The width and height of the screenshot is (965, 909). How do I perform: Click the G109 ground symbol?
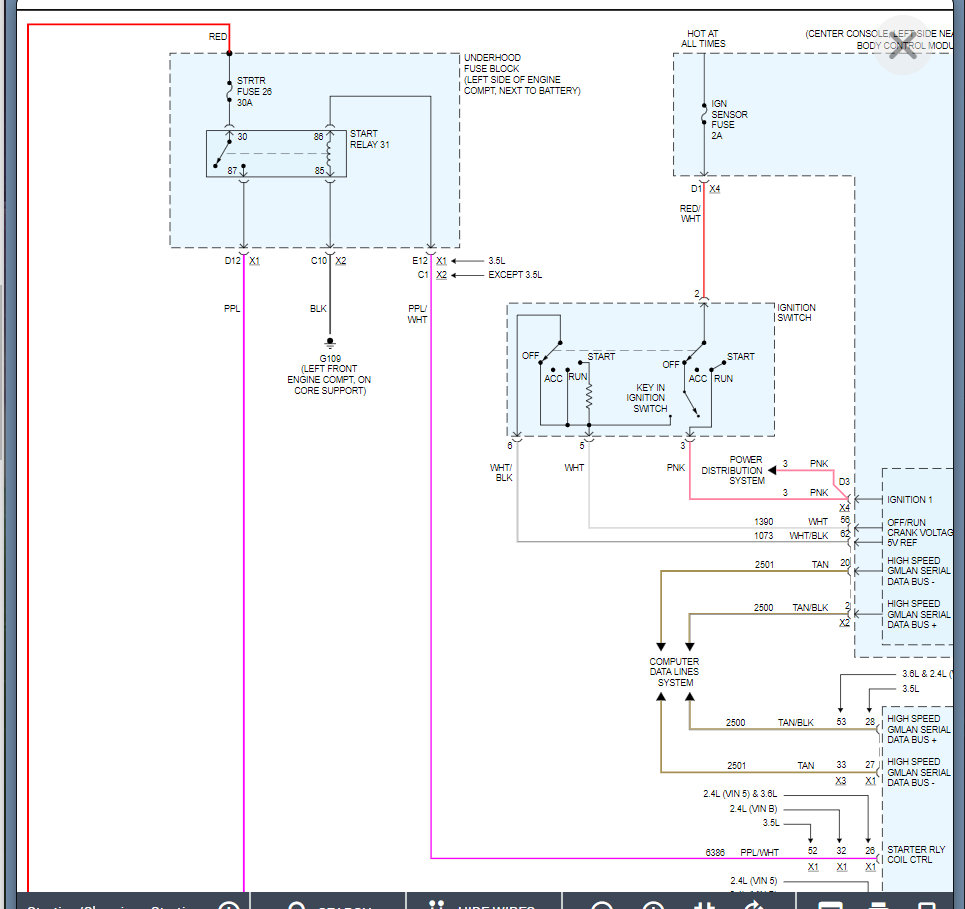(330, 343)
